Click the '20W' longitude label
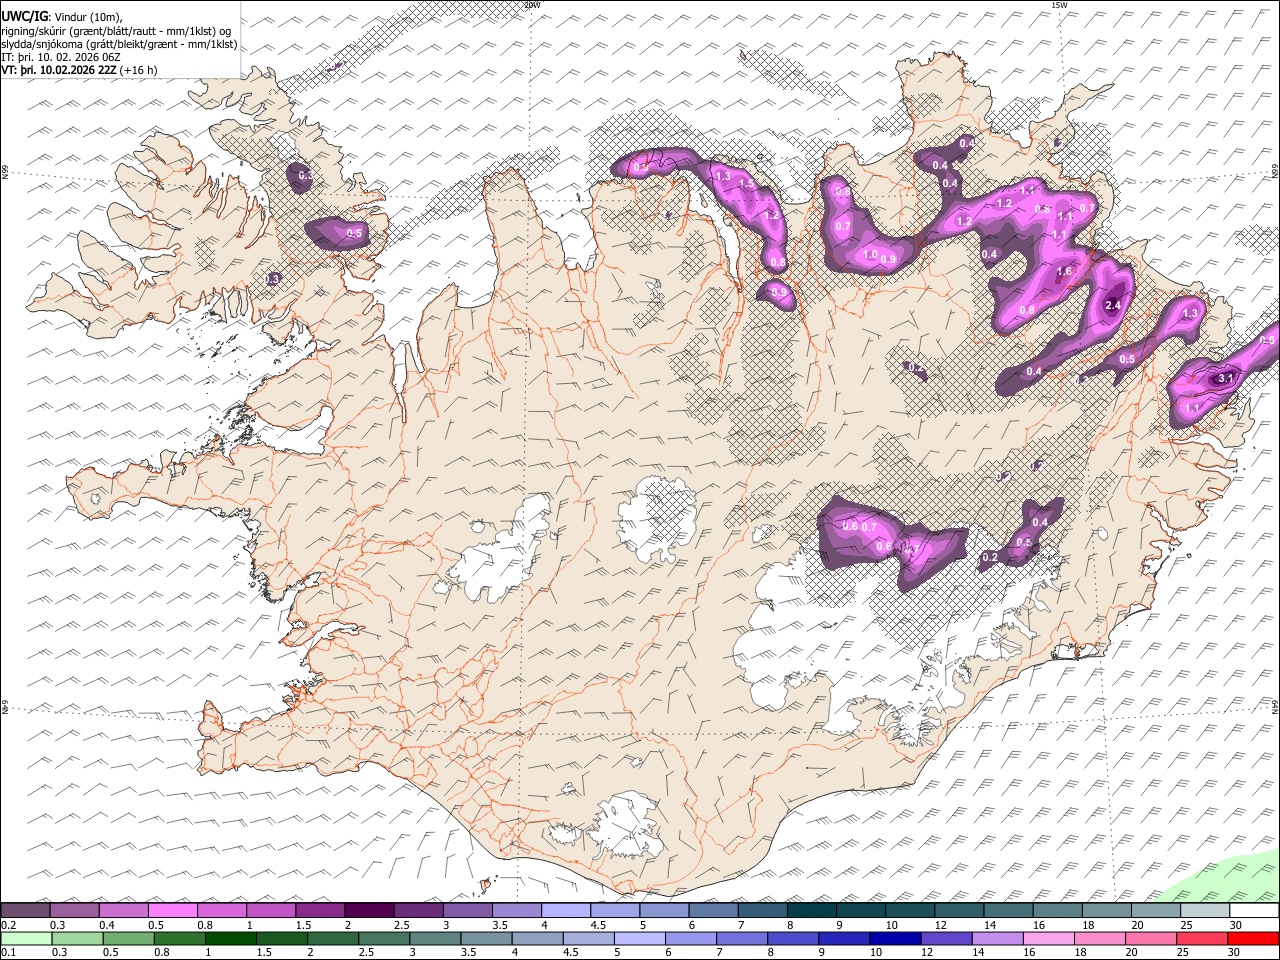 point(532,5)
